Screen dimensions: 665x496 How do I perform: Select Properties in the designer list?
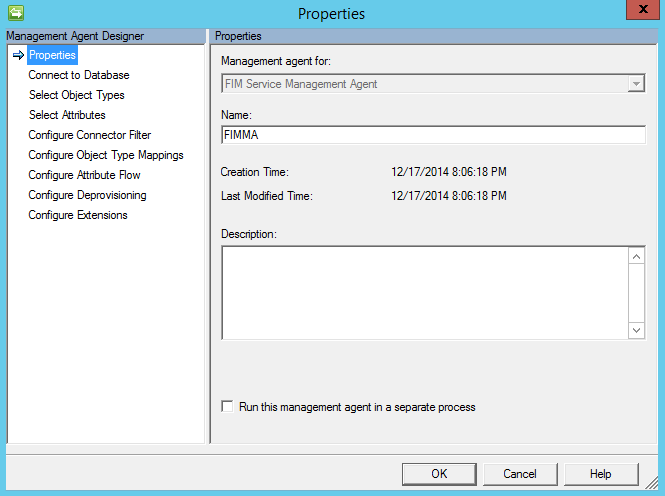(x=52, y=55)
